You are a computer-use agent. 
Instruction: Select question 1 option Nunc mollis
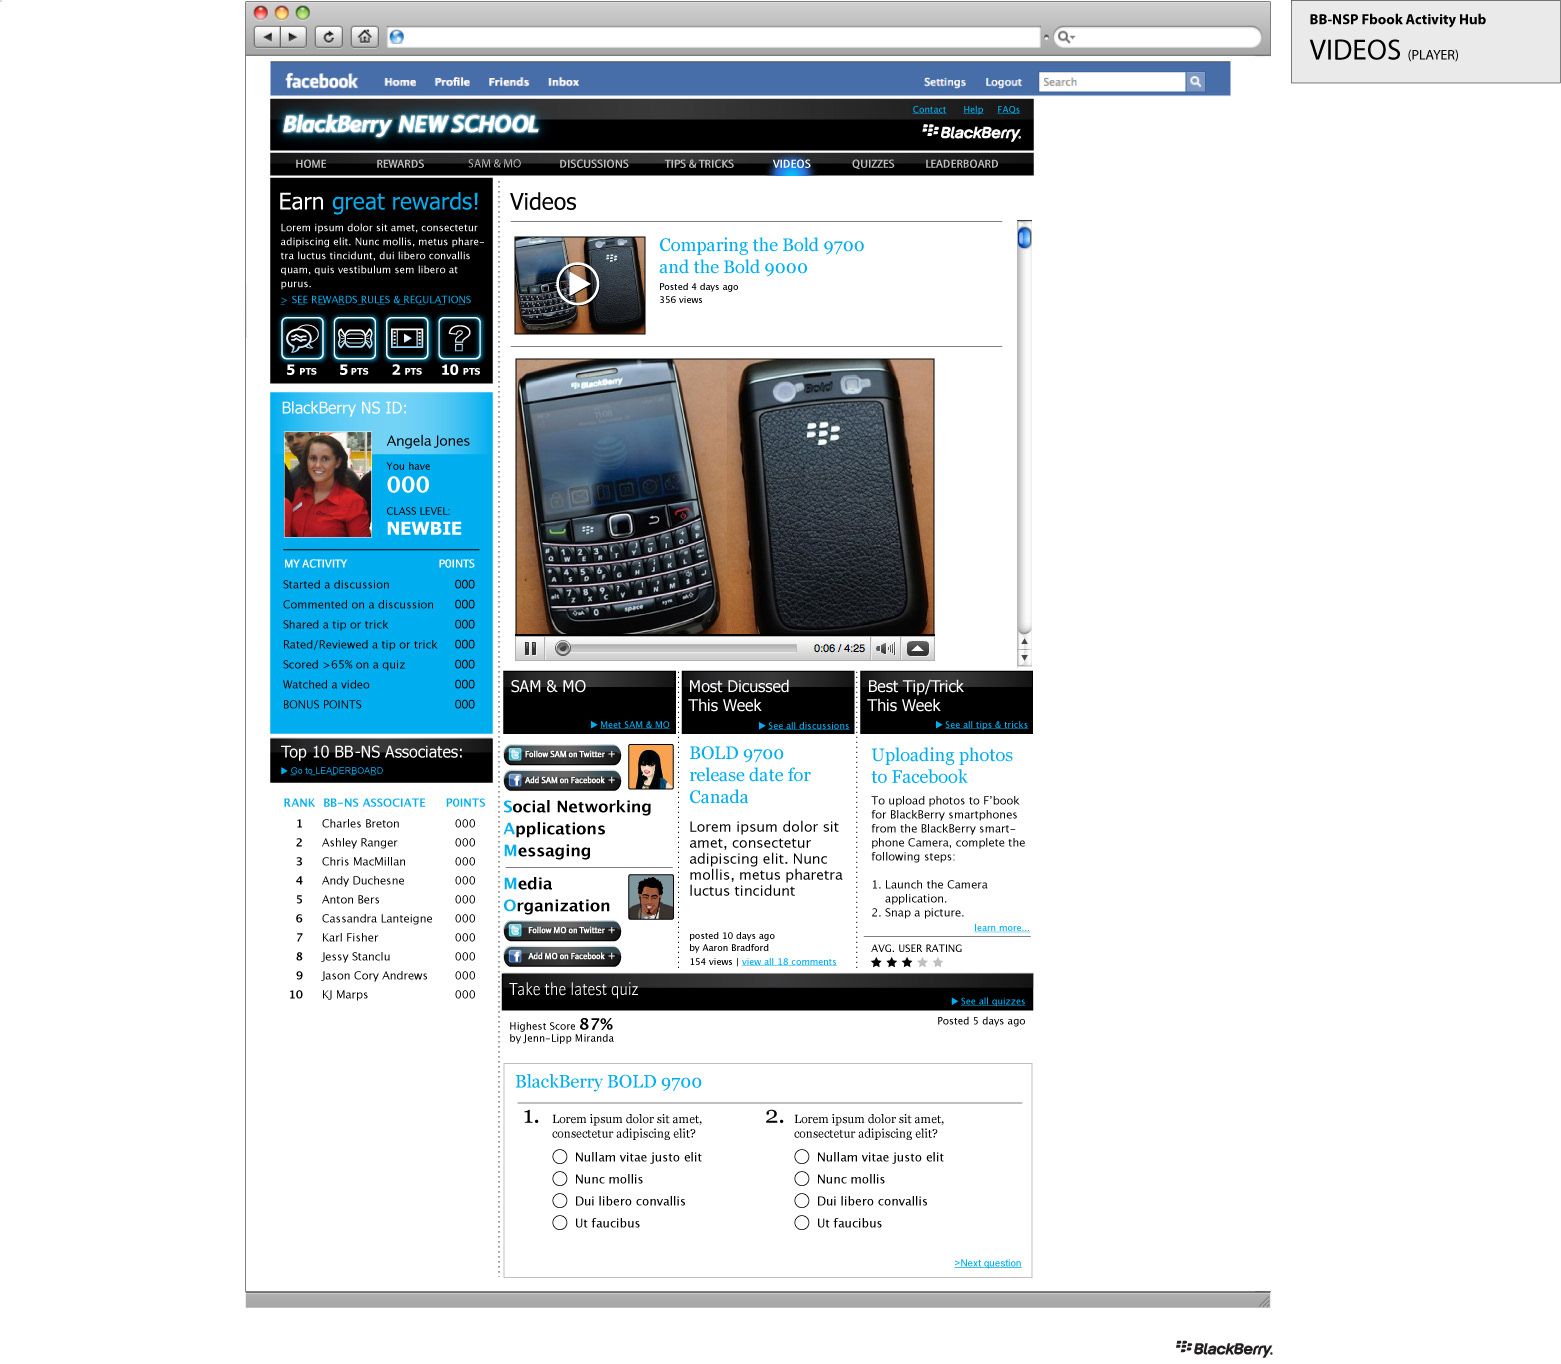click(x=560, y=1179)
